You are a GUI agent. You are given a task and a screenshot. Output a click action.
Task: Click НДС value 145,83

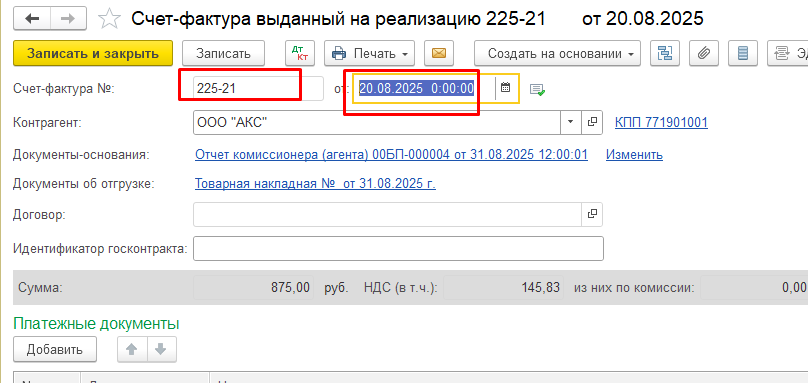pos(503,288)
